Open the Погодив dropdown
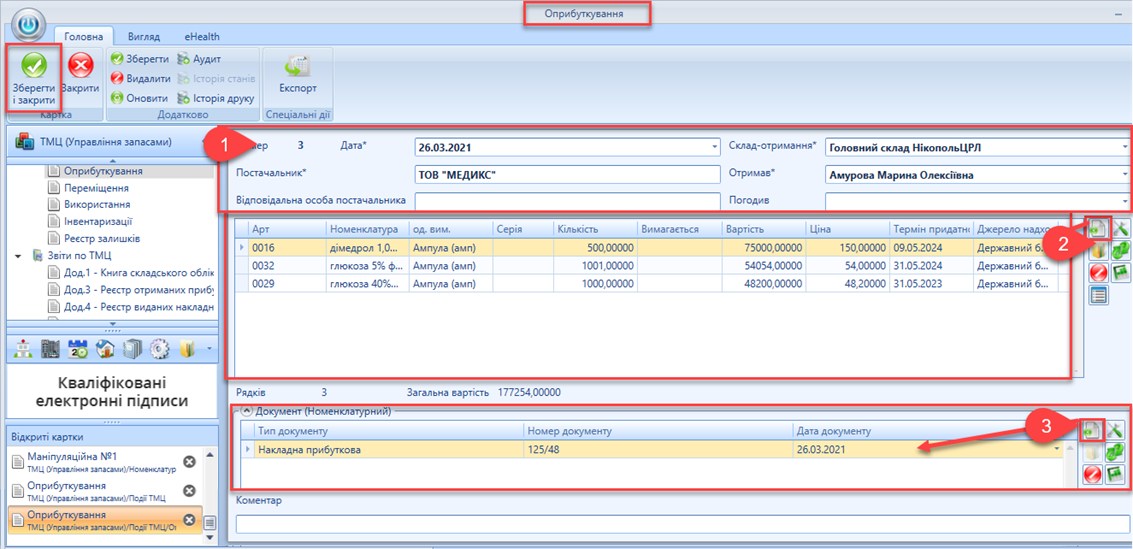Image resolution: width=1133 pixels, height=549 pixels. coord(1126,200)
